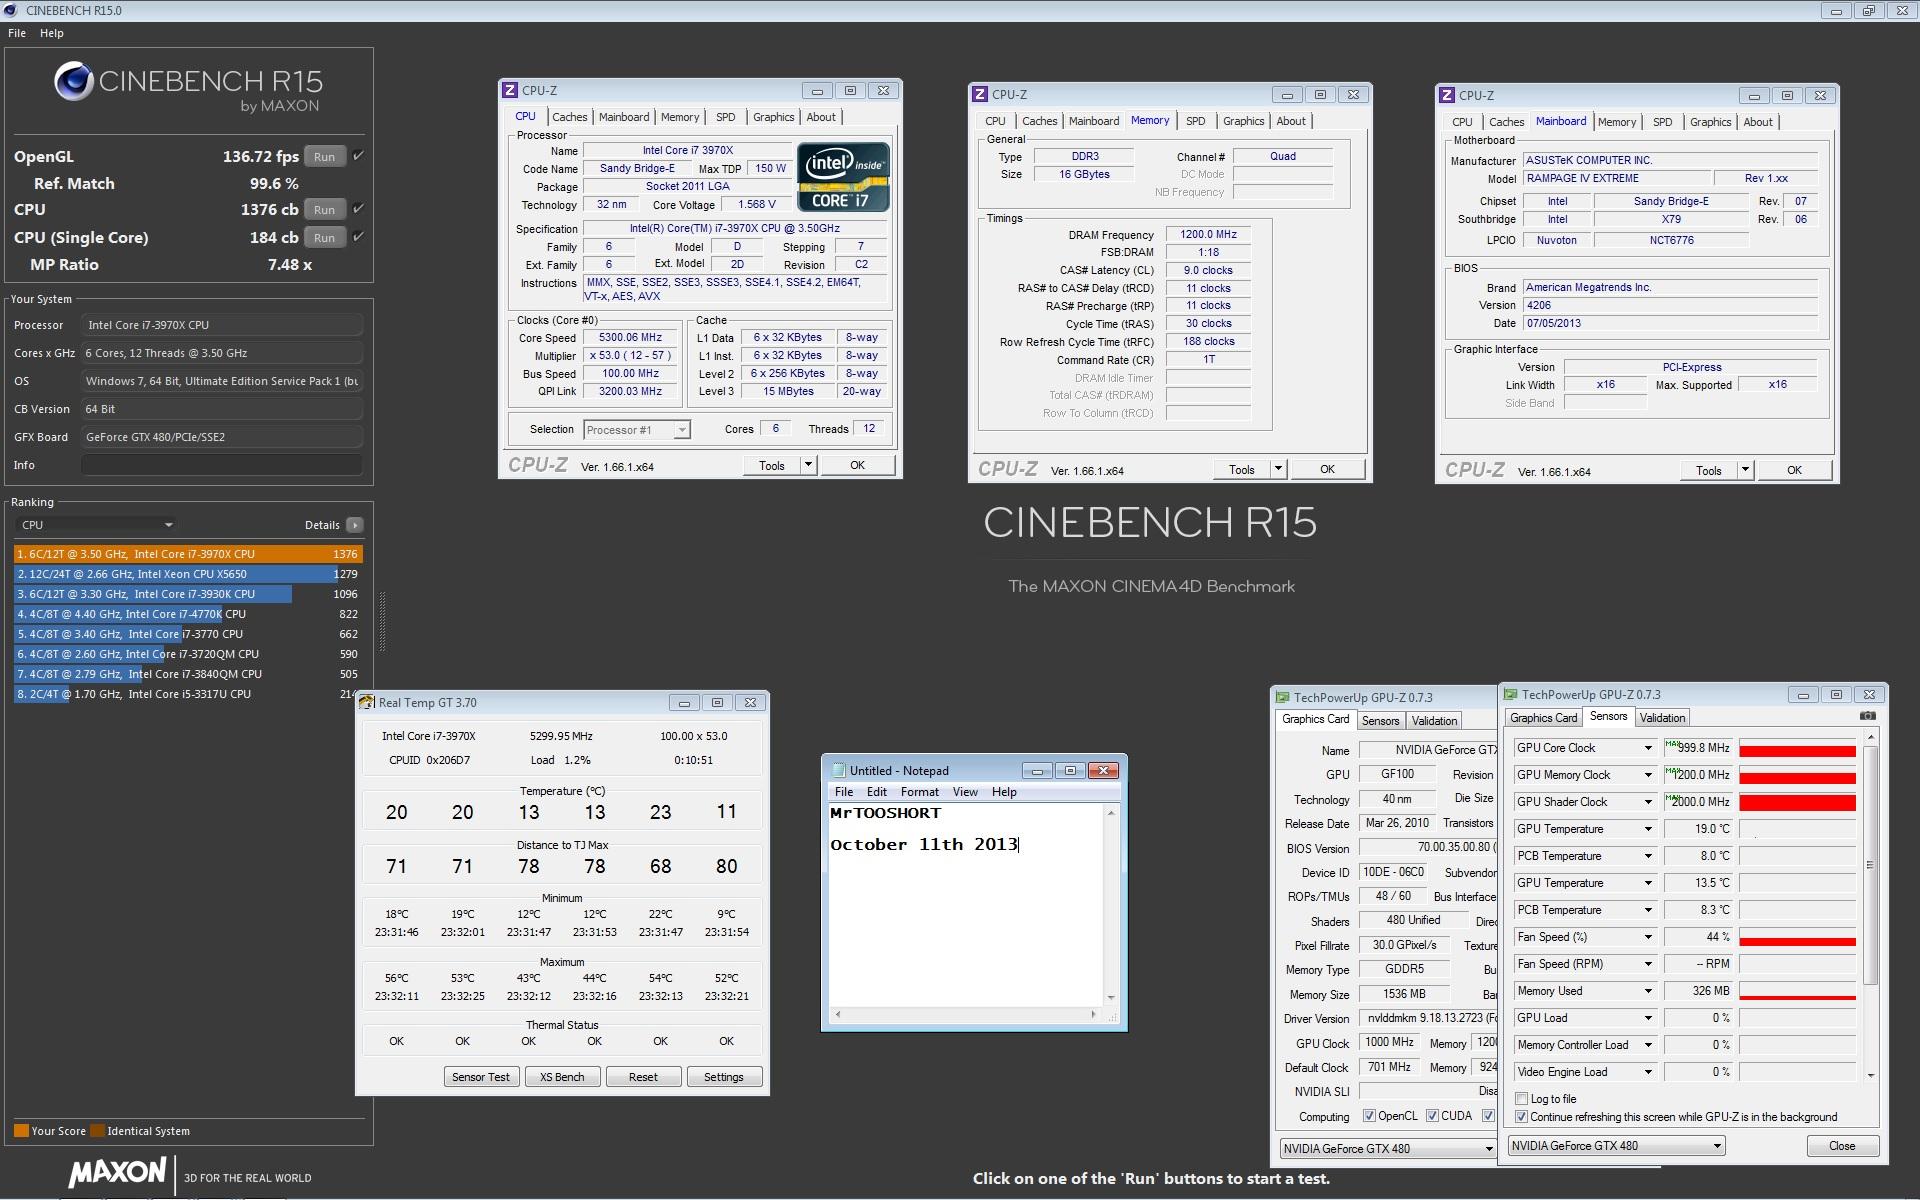Click the CPU-Z Mainboard window title icon
This screenshot has height=1200, width=1920.
(x=1446, y=95)
